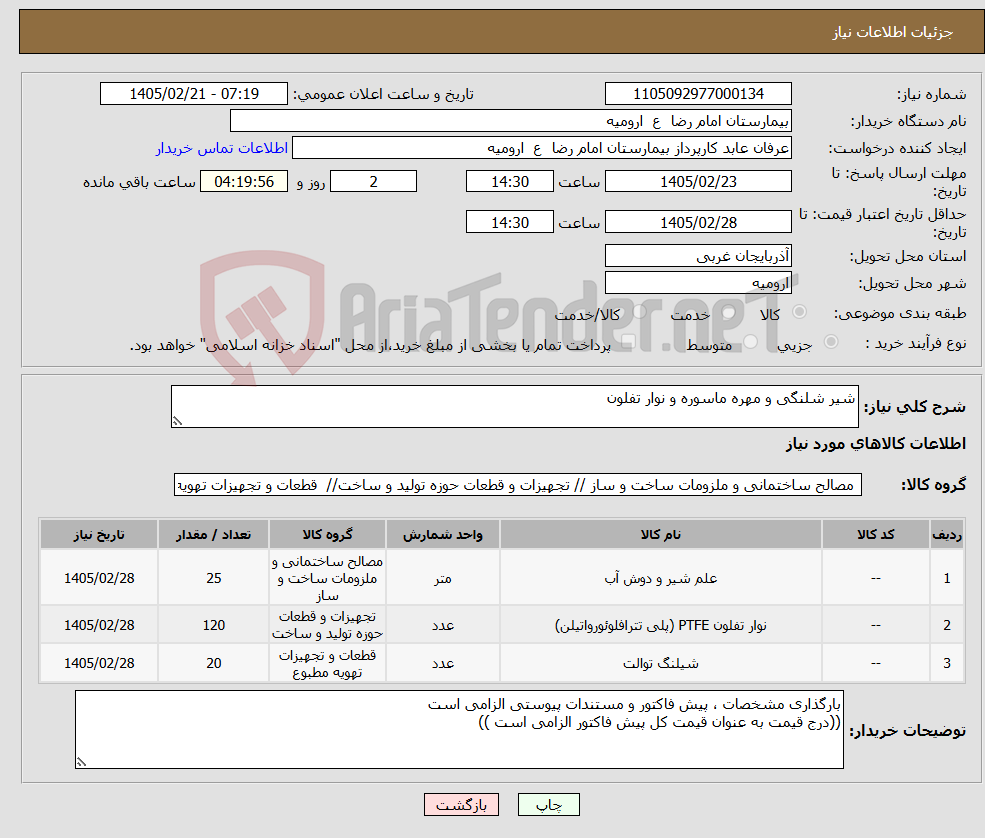Select the جزیی purchase type radio

[830, 342]
